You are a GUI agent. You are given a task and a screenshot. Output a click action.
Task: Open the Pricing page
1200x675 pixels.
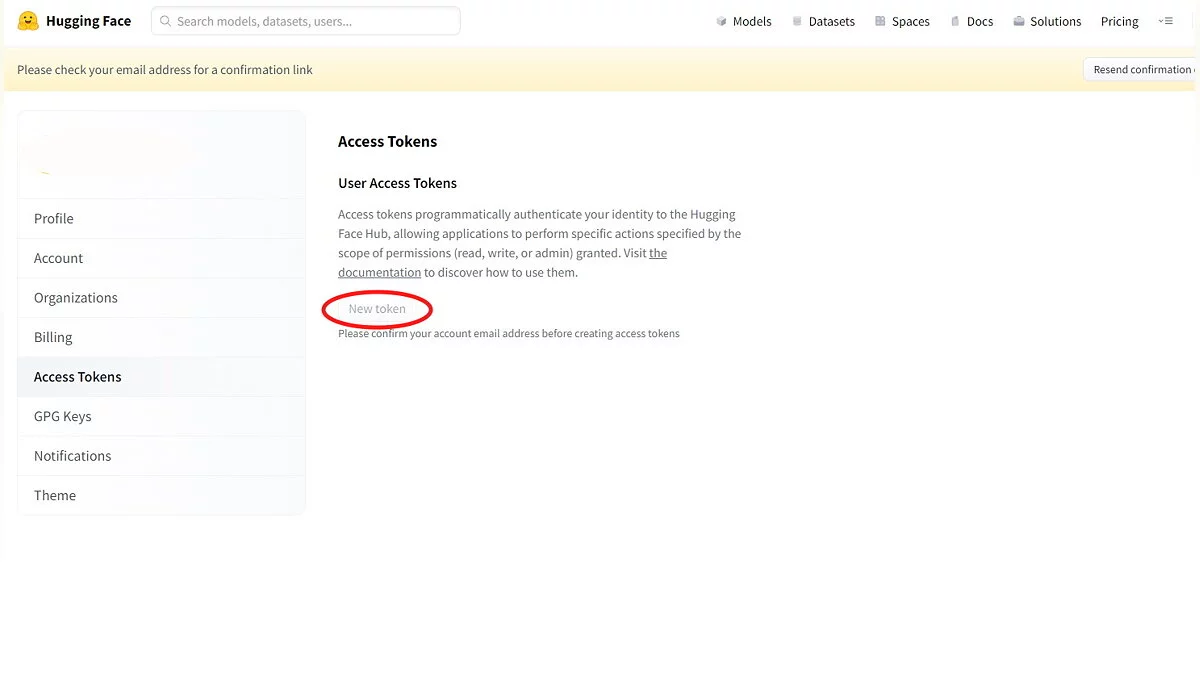point(1119,21)
